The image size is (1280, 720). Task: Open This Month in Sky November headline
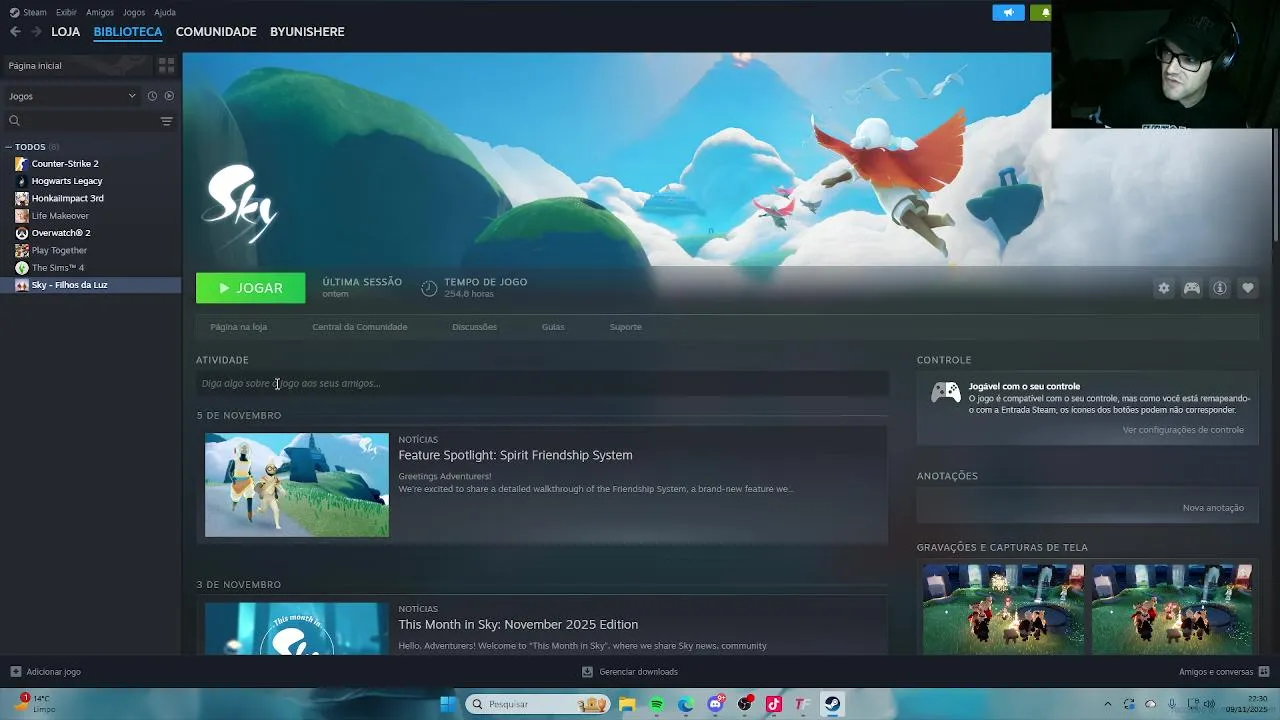click(x=518, y=624)
